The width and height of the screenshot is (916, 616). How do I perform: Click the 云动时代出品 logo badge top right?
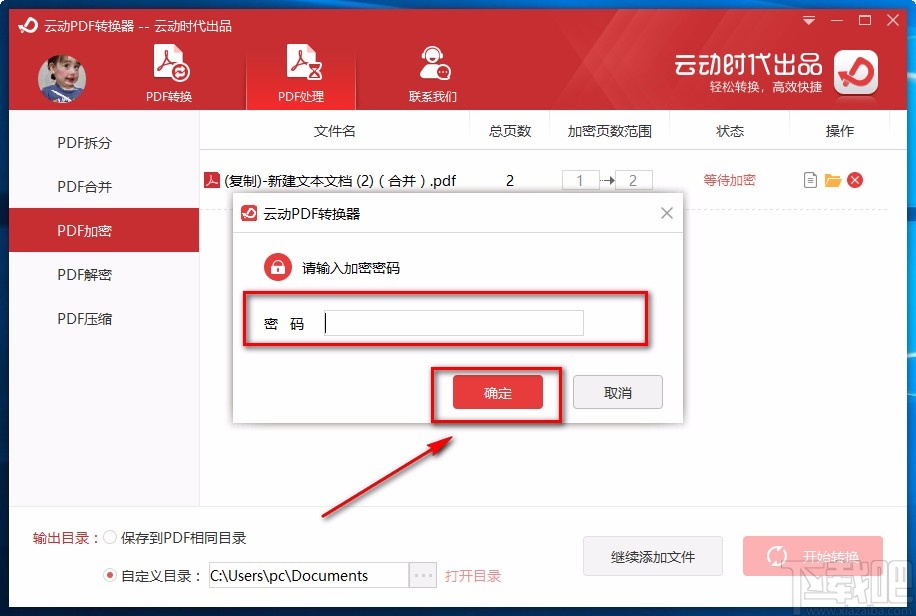[856, 73]
